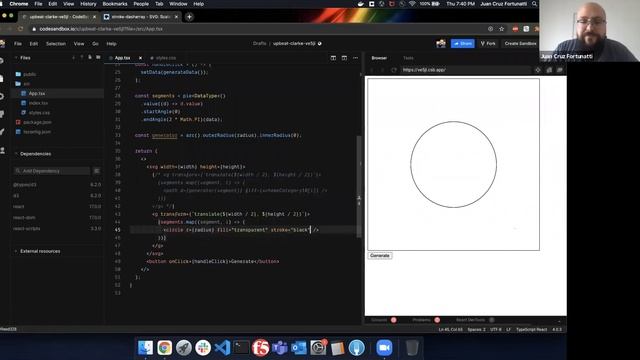Open the Edit menu in CodeSandbox

[x=33, y=44]
